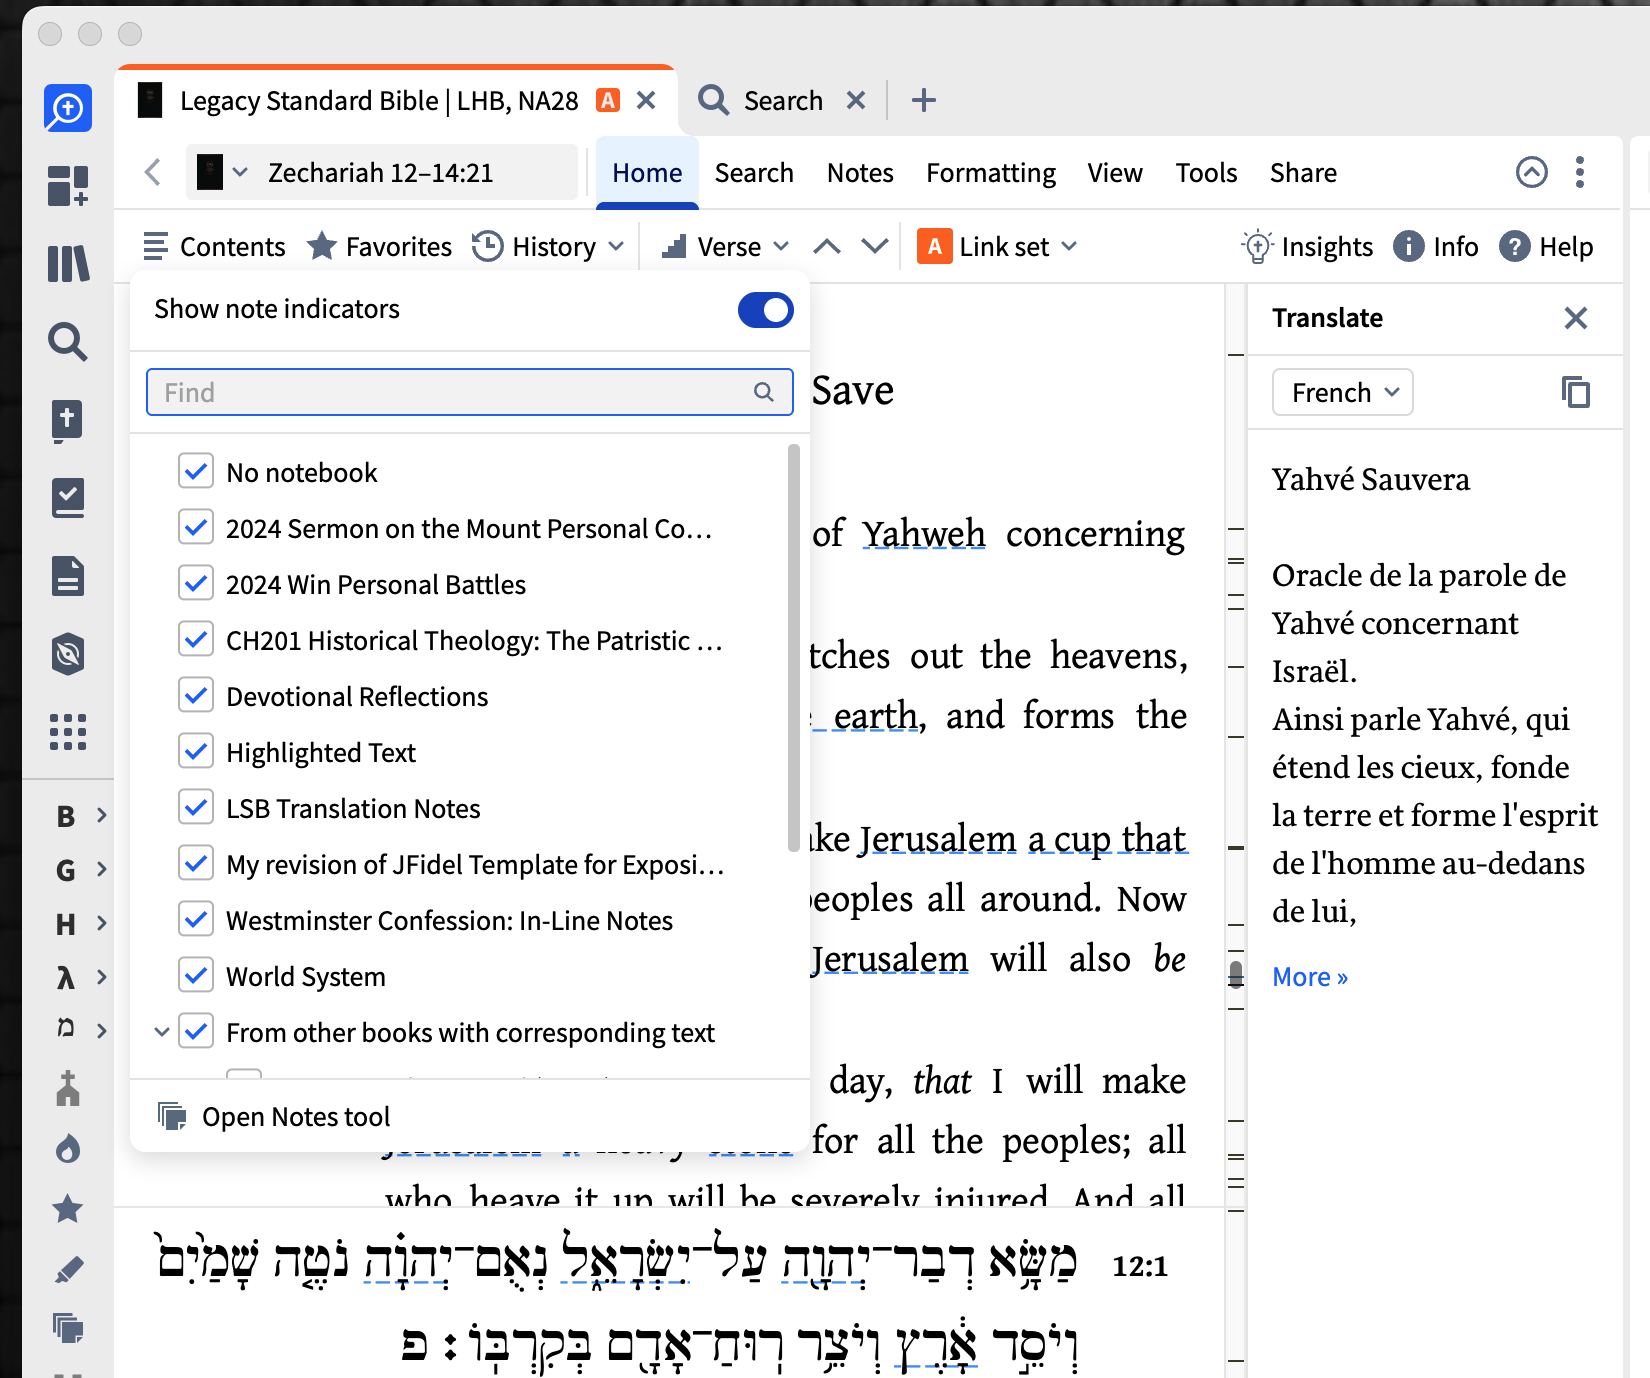Uncheck 2024 Win Personal Battles notebook
This screenshot has height=1378, width=1650.
(196, 583)
